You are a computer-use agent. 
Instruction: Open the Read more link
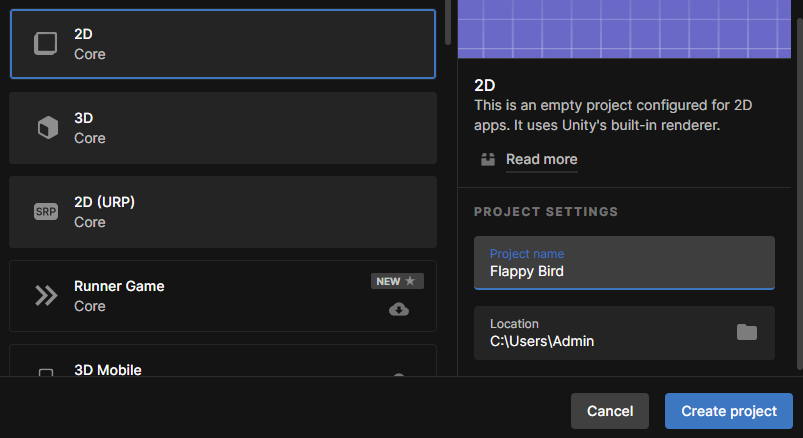point(541,159)
